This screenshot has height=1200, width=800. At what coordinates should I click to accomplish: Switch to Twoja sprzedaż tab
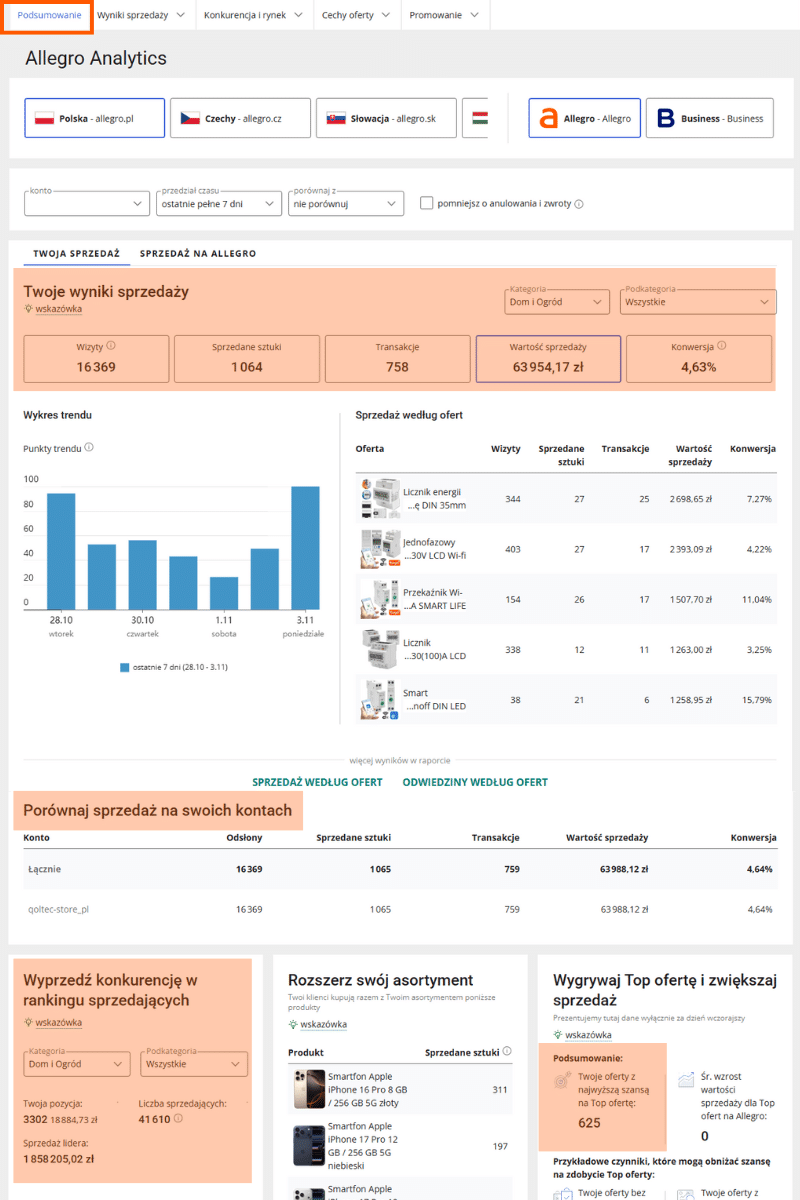[76, 254]
